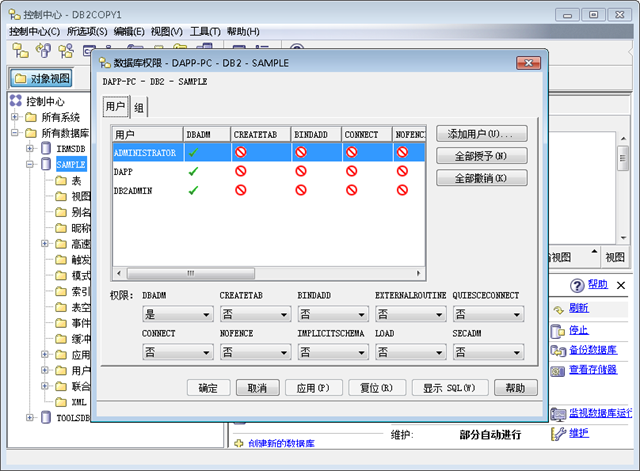Viewport: 640px width, 471px height.
Task: Toggle DBADM checkmark for DAPP row
Action: 193,171
